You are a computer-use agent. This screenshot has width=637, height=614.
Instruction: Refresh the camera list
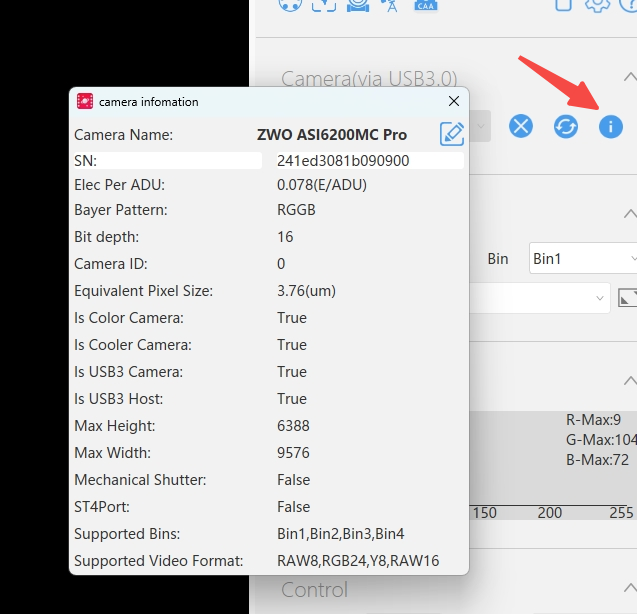566,127
